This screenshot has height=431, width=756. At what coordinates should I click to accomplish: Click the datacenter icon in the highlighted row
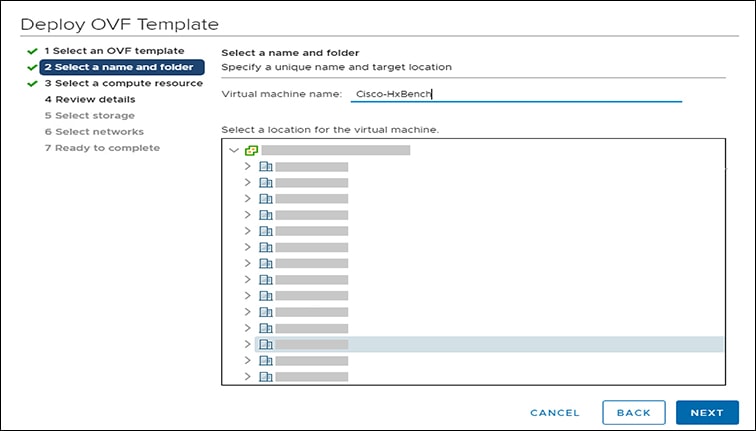click(266, 344)
